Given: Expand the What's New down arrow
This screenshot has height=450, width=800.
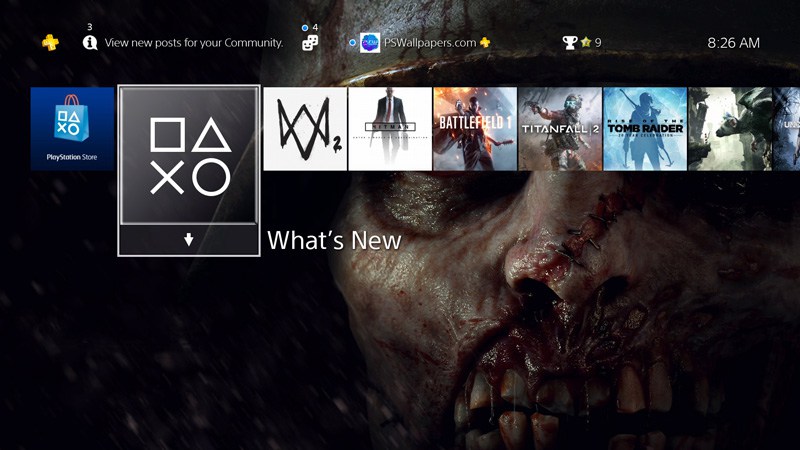Looking at the screenshot, I should click(189, 239).
